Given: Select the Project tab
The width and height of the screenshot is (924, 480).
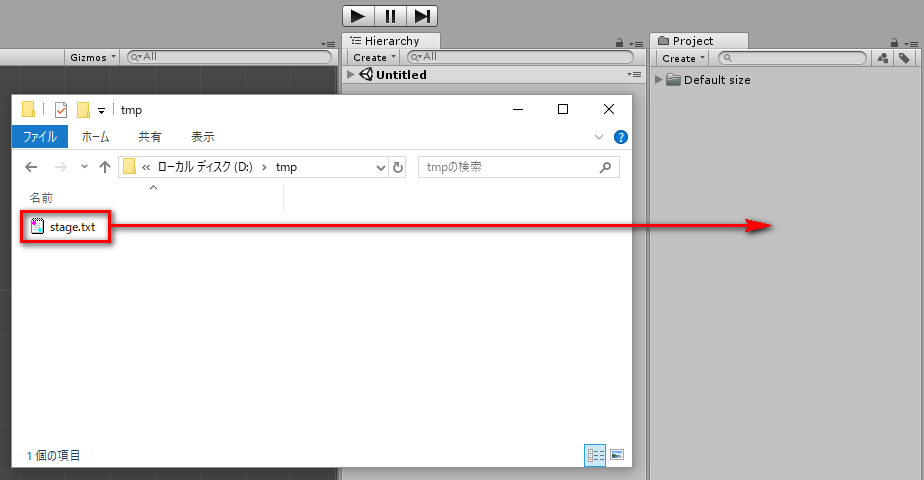Looking at the screenshot, I should (699, 41).
